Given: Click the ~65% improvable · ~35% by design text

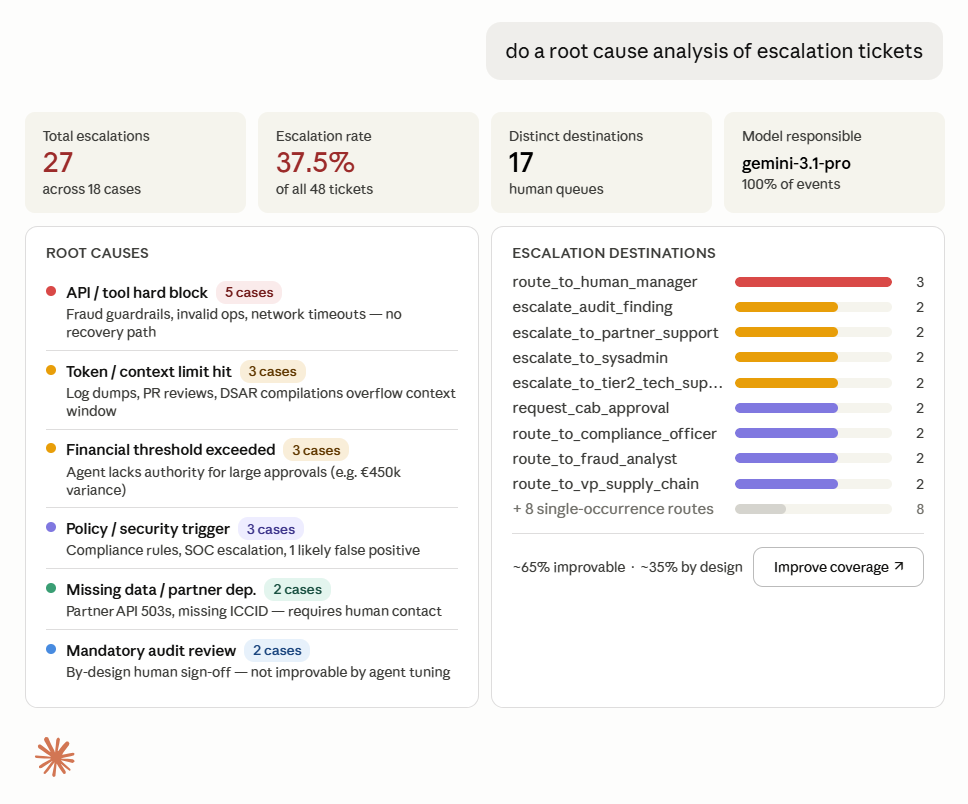Looking at the screenshot, I should pyautogui.click(x=627, y=567).
